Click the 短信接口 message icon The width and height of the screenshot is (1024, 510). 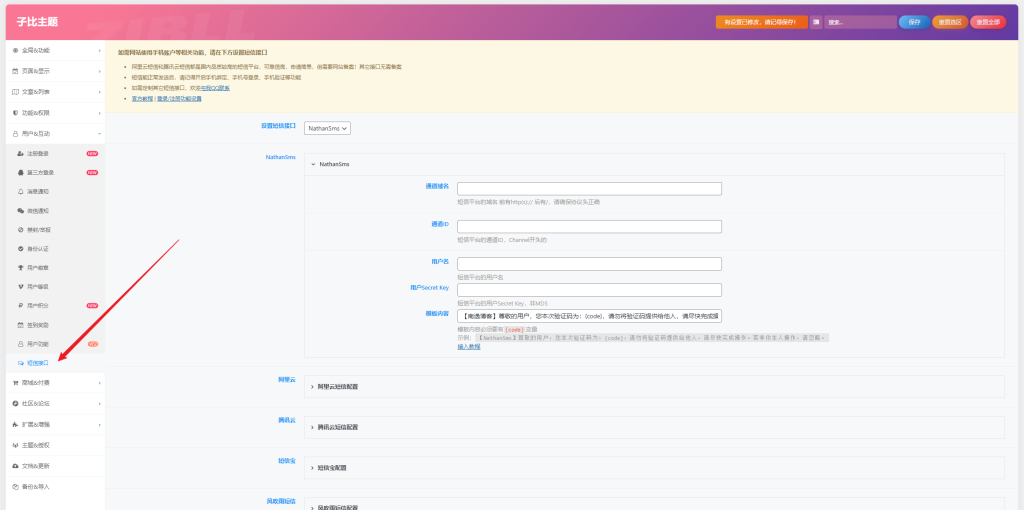click(x=20, y=363)
